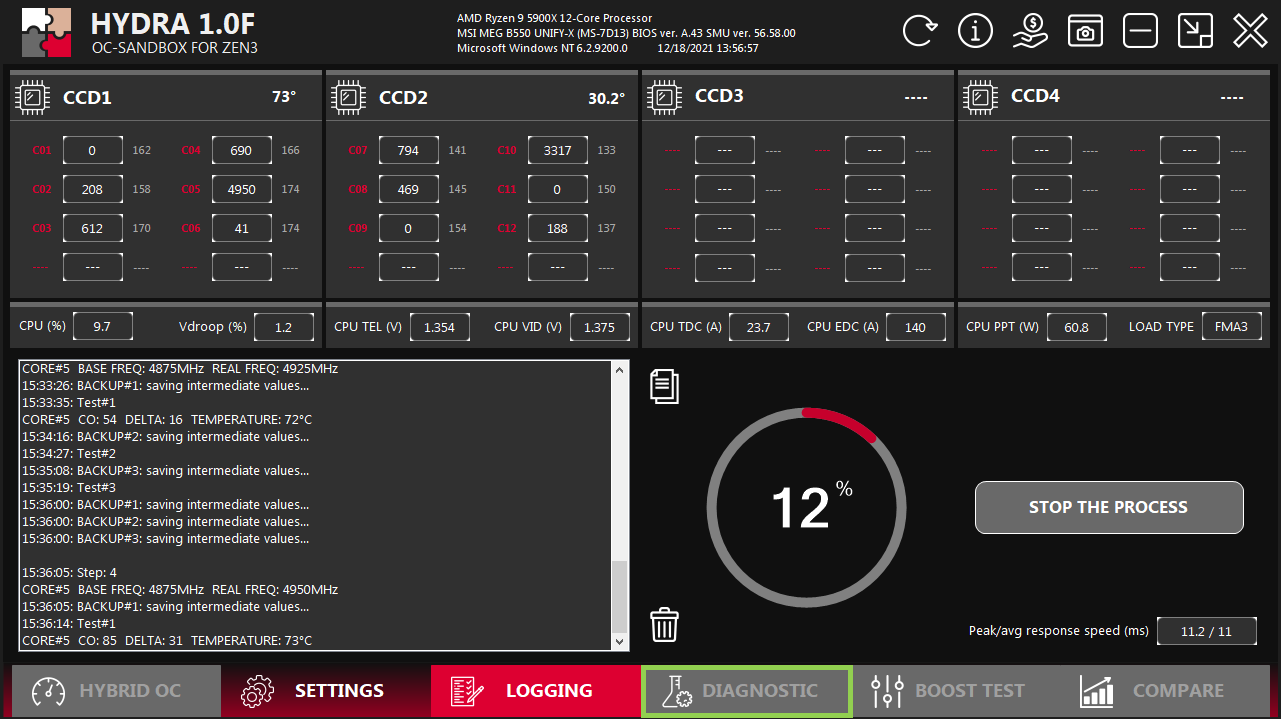Open the COMPARE tab
Image resolution: width=1281 pixels, height=720 pixels.
(x=1166, y=691)
